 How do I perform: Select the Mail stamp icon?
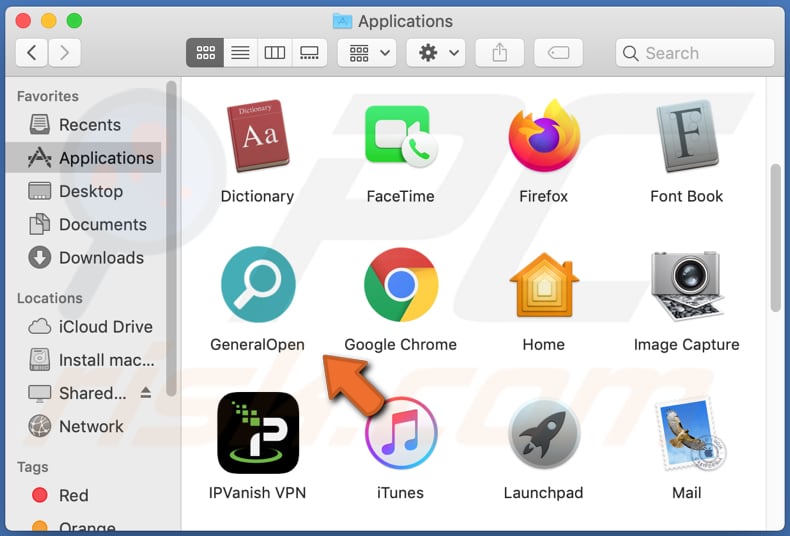pos(689,433)
